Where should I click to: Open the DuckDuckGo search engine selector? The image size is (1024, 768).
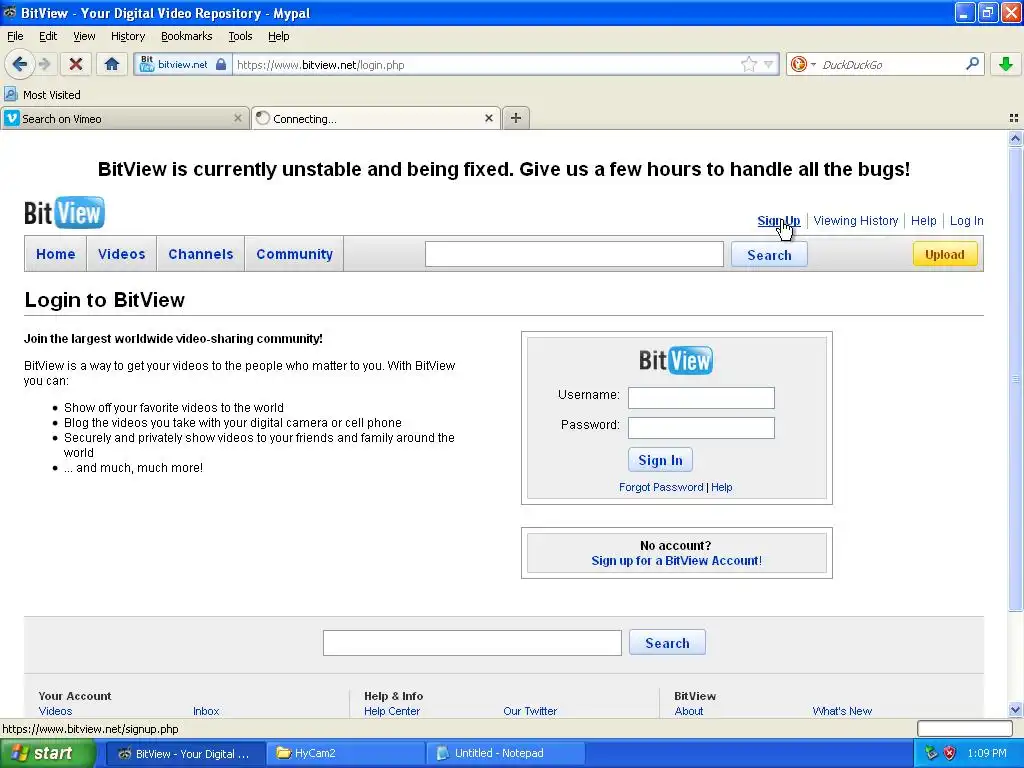click(803, 64)
